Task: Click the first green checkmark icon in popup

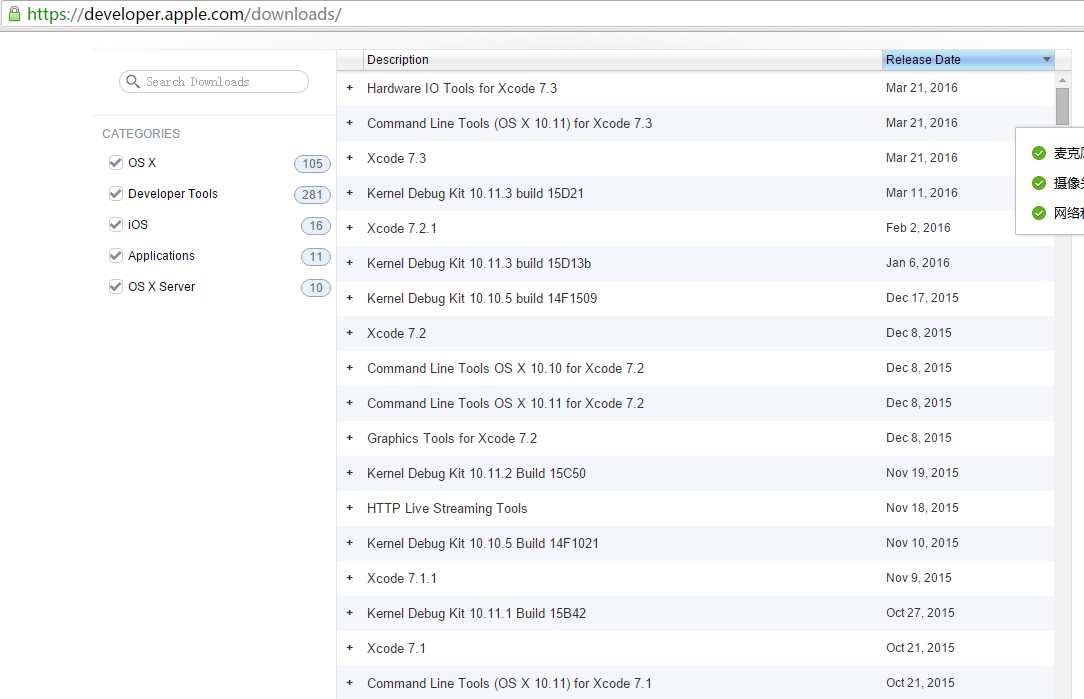Action: 1038,153
